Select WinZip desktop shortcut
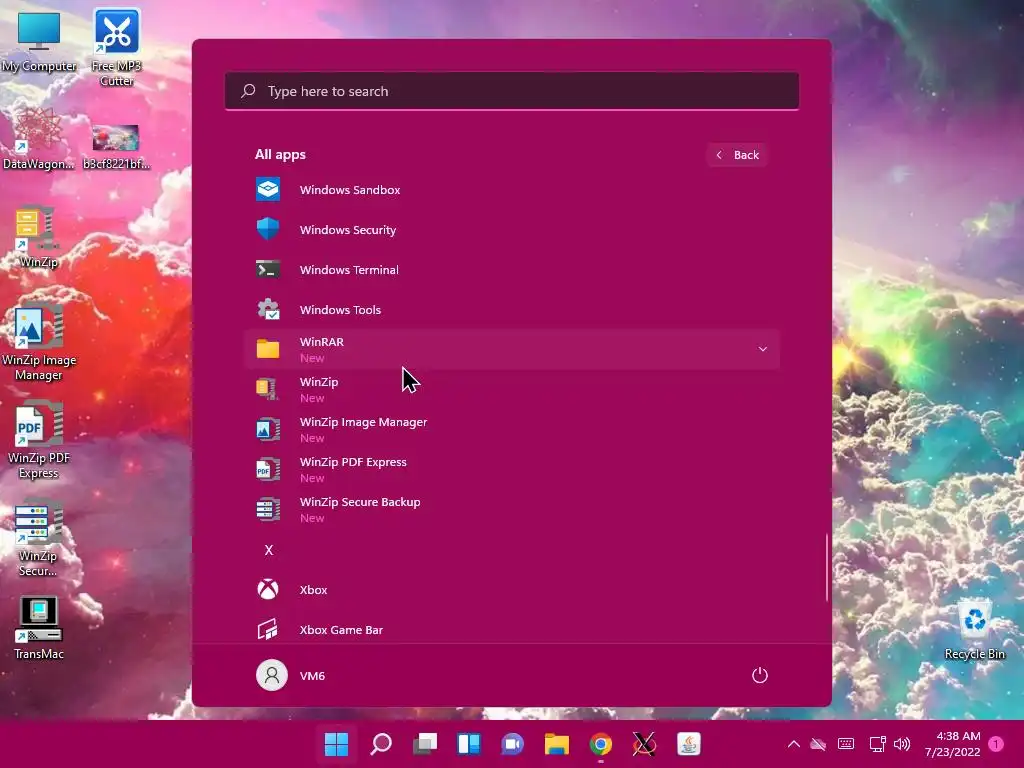The height and width of the screenshot is (768, 1024). click(x=39, y=237)
